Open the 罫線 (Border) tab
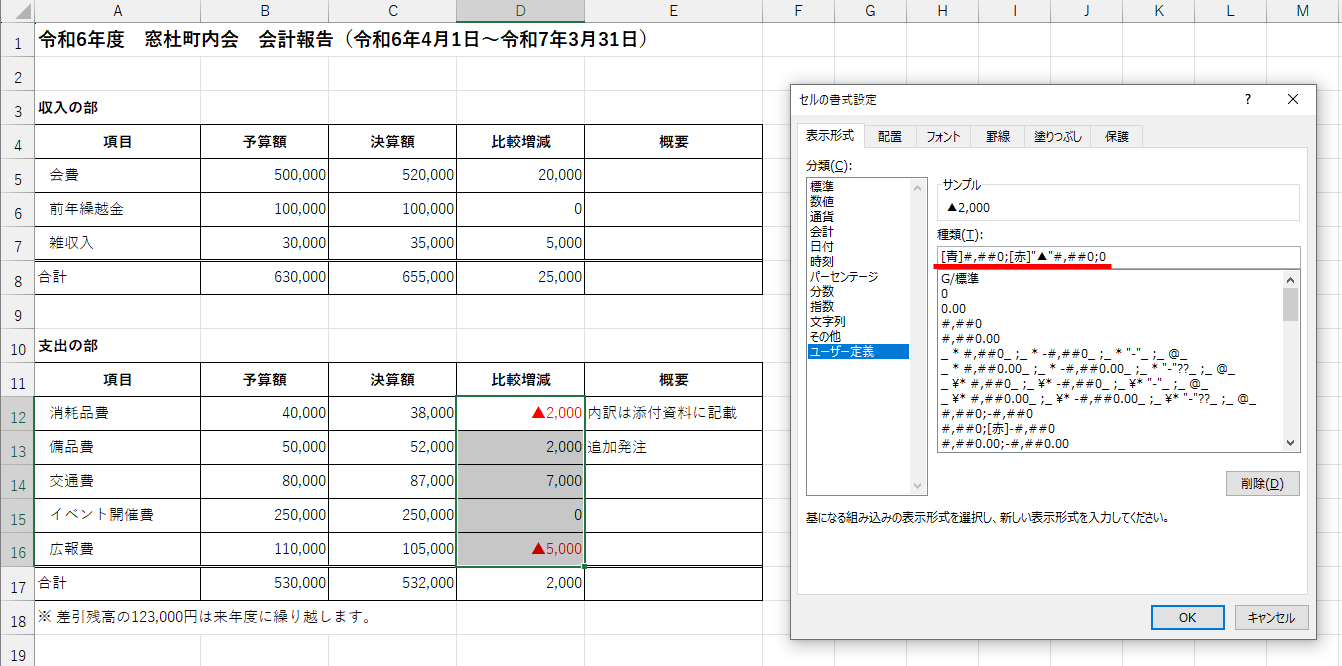1342x666 pixels. (x=996, y=137)
